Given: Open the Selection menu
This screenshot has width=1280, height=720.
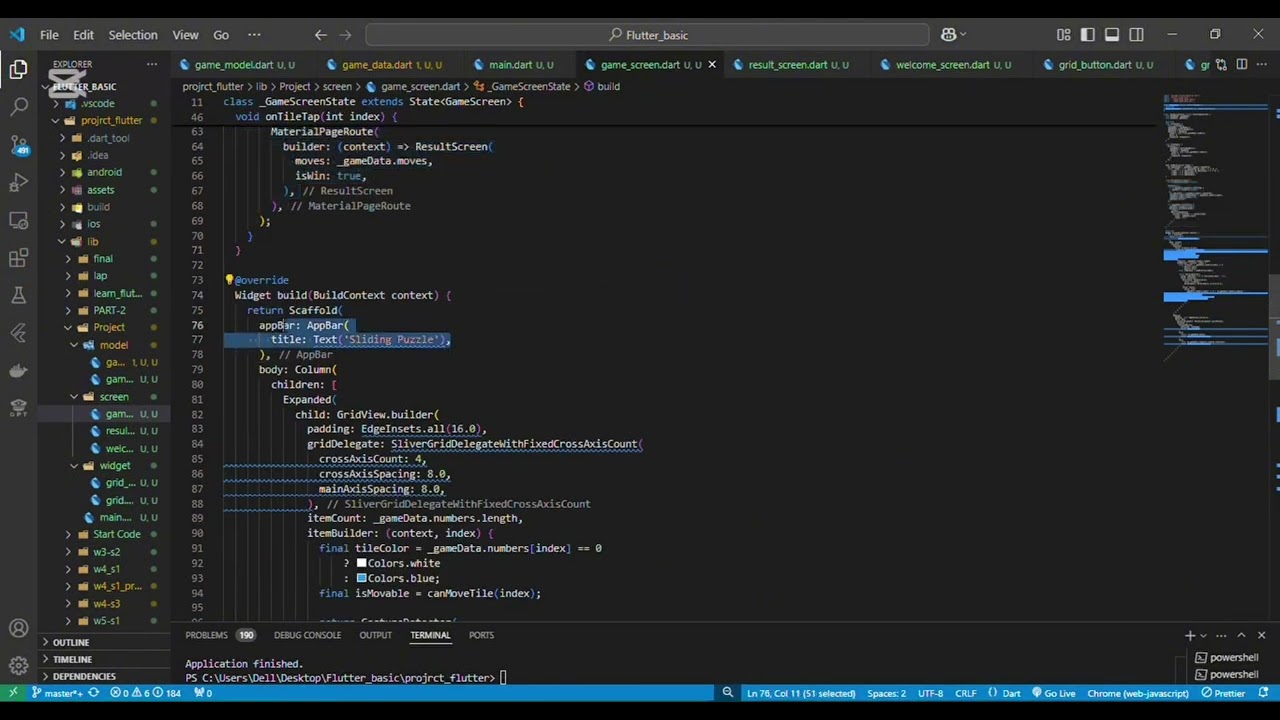Looking at the screenshot, I should (133, 35).
